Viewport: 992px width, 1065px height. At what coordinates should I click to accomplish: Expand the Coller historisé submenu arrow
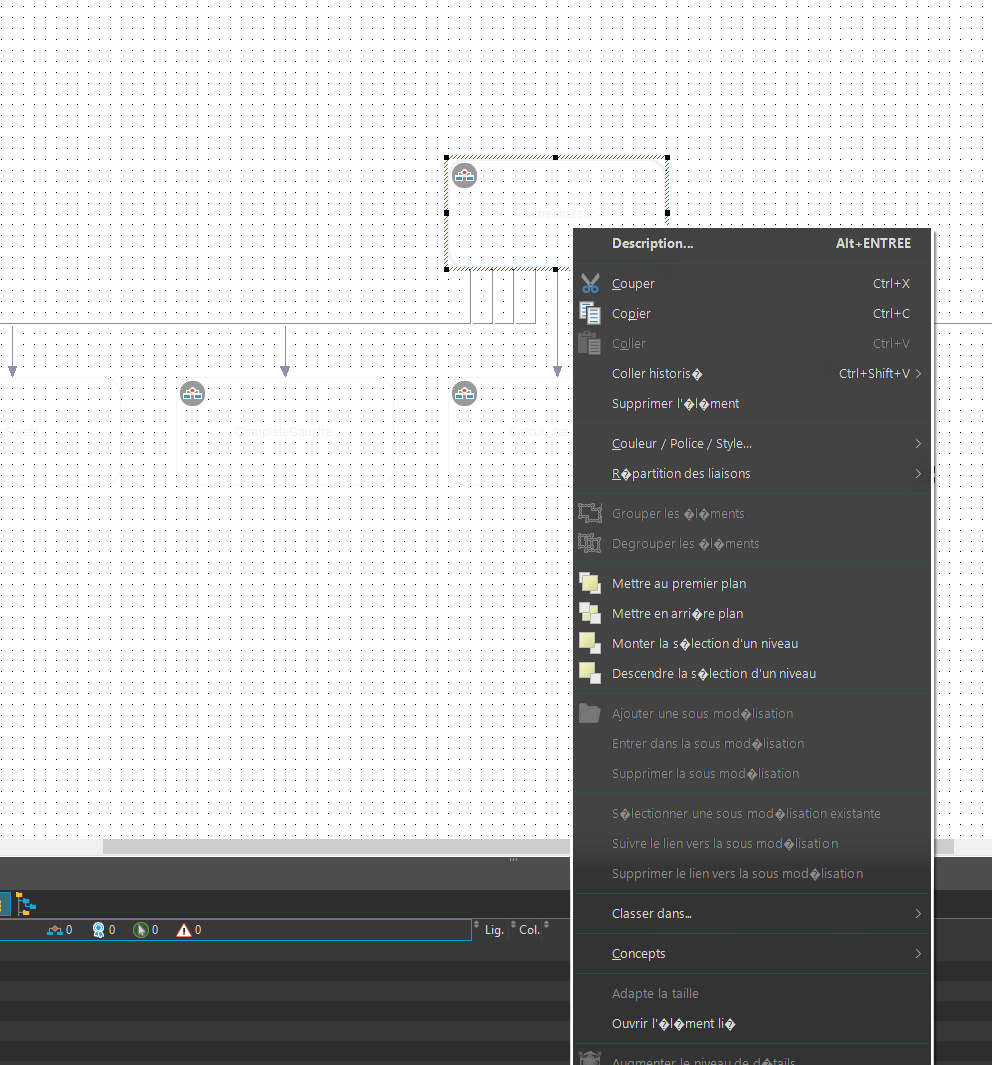click(918, 374)
